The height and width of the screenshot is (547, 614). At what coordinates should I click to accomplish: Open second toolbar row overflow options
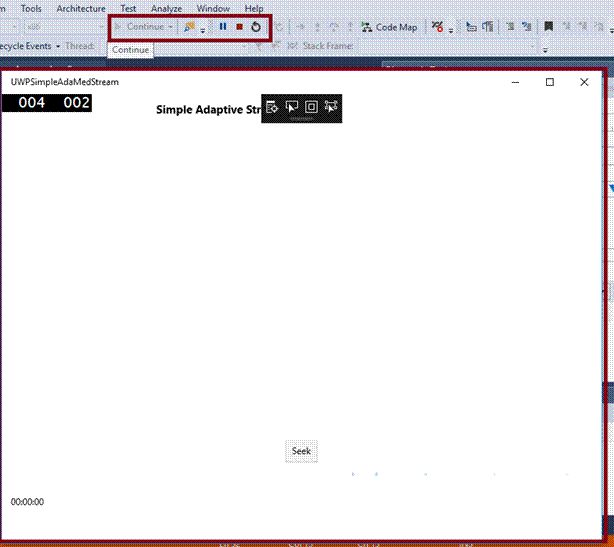coord(545,49)
